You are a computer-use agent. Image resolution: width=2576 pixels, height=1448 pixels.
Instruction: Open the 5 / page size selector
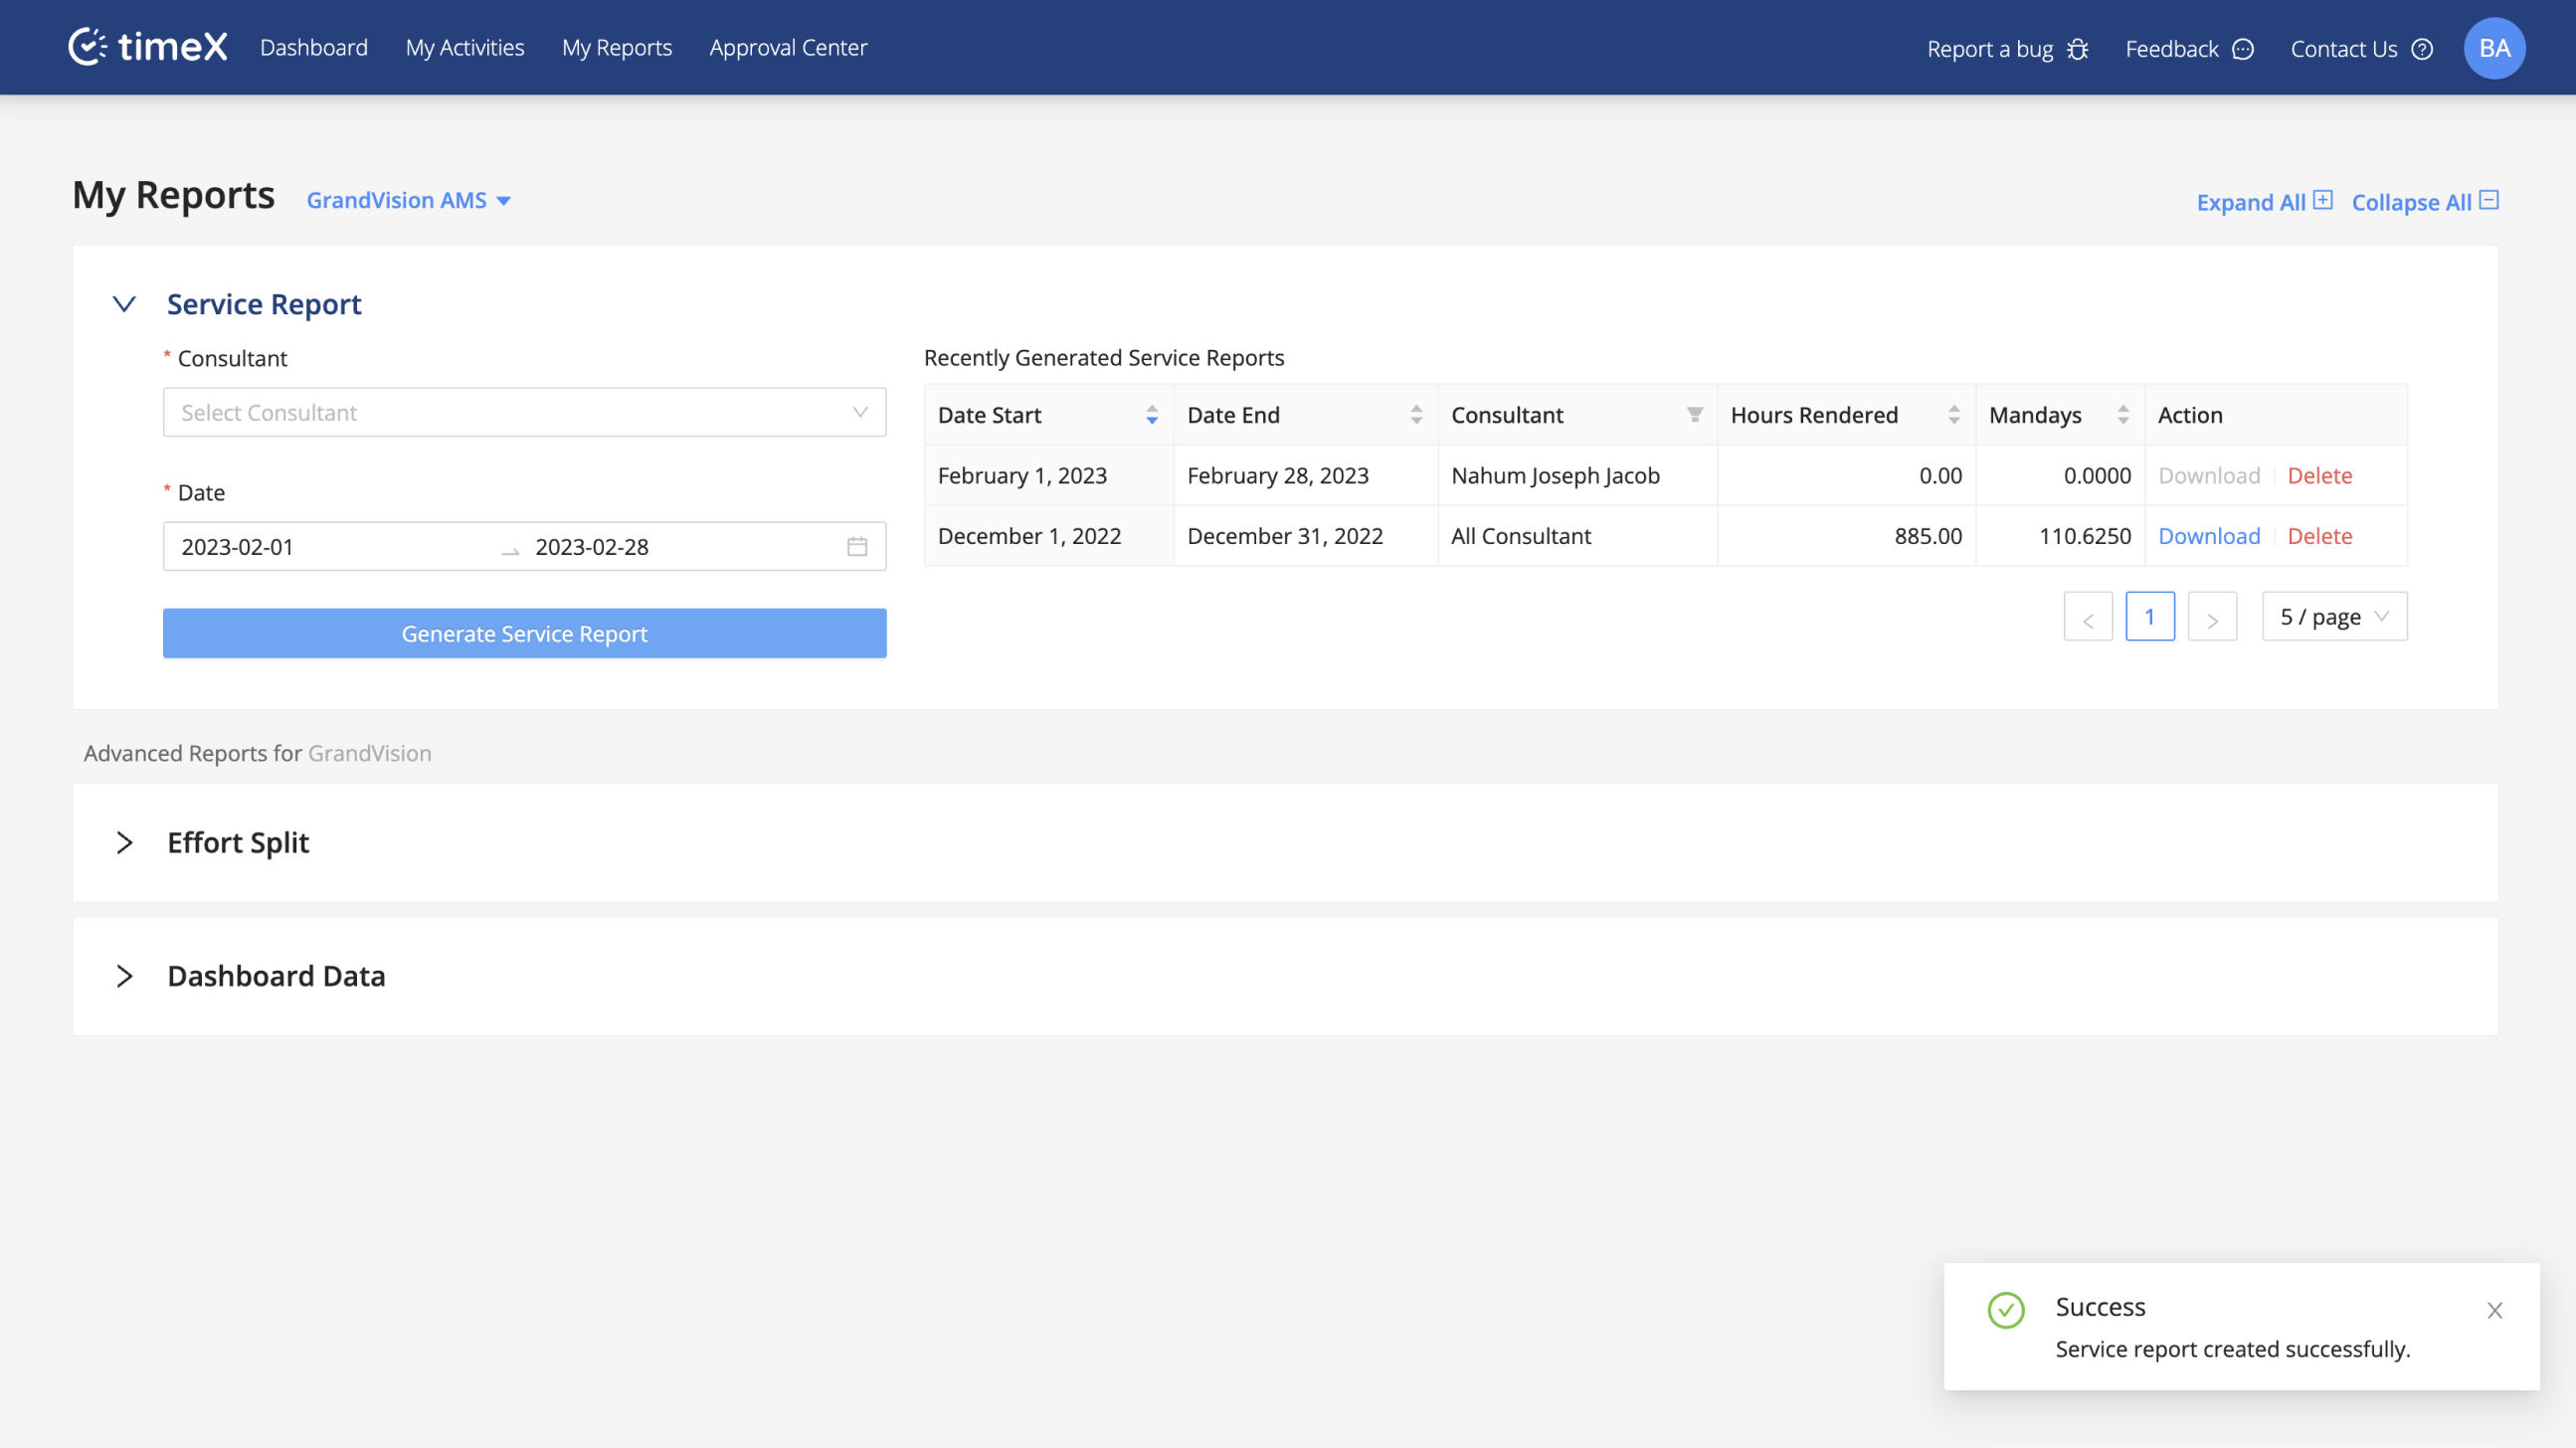pyautogui.click(x=2333, y=616)
